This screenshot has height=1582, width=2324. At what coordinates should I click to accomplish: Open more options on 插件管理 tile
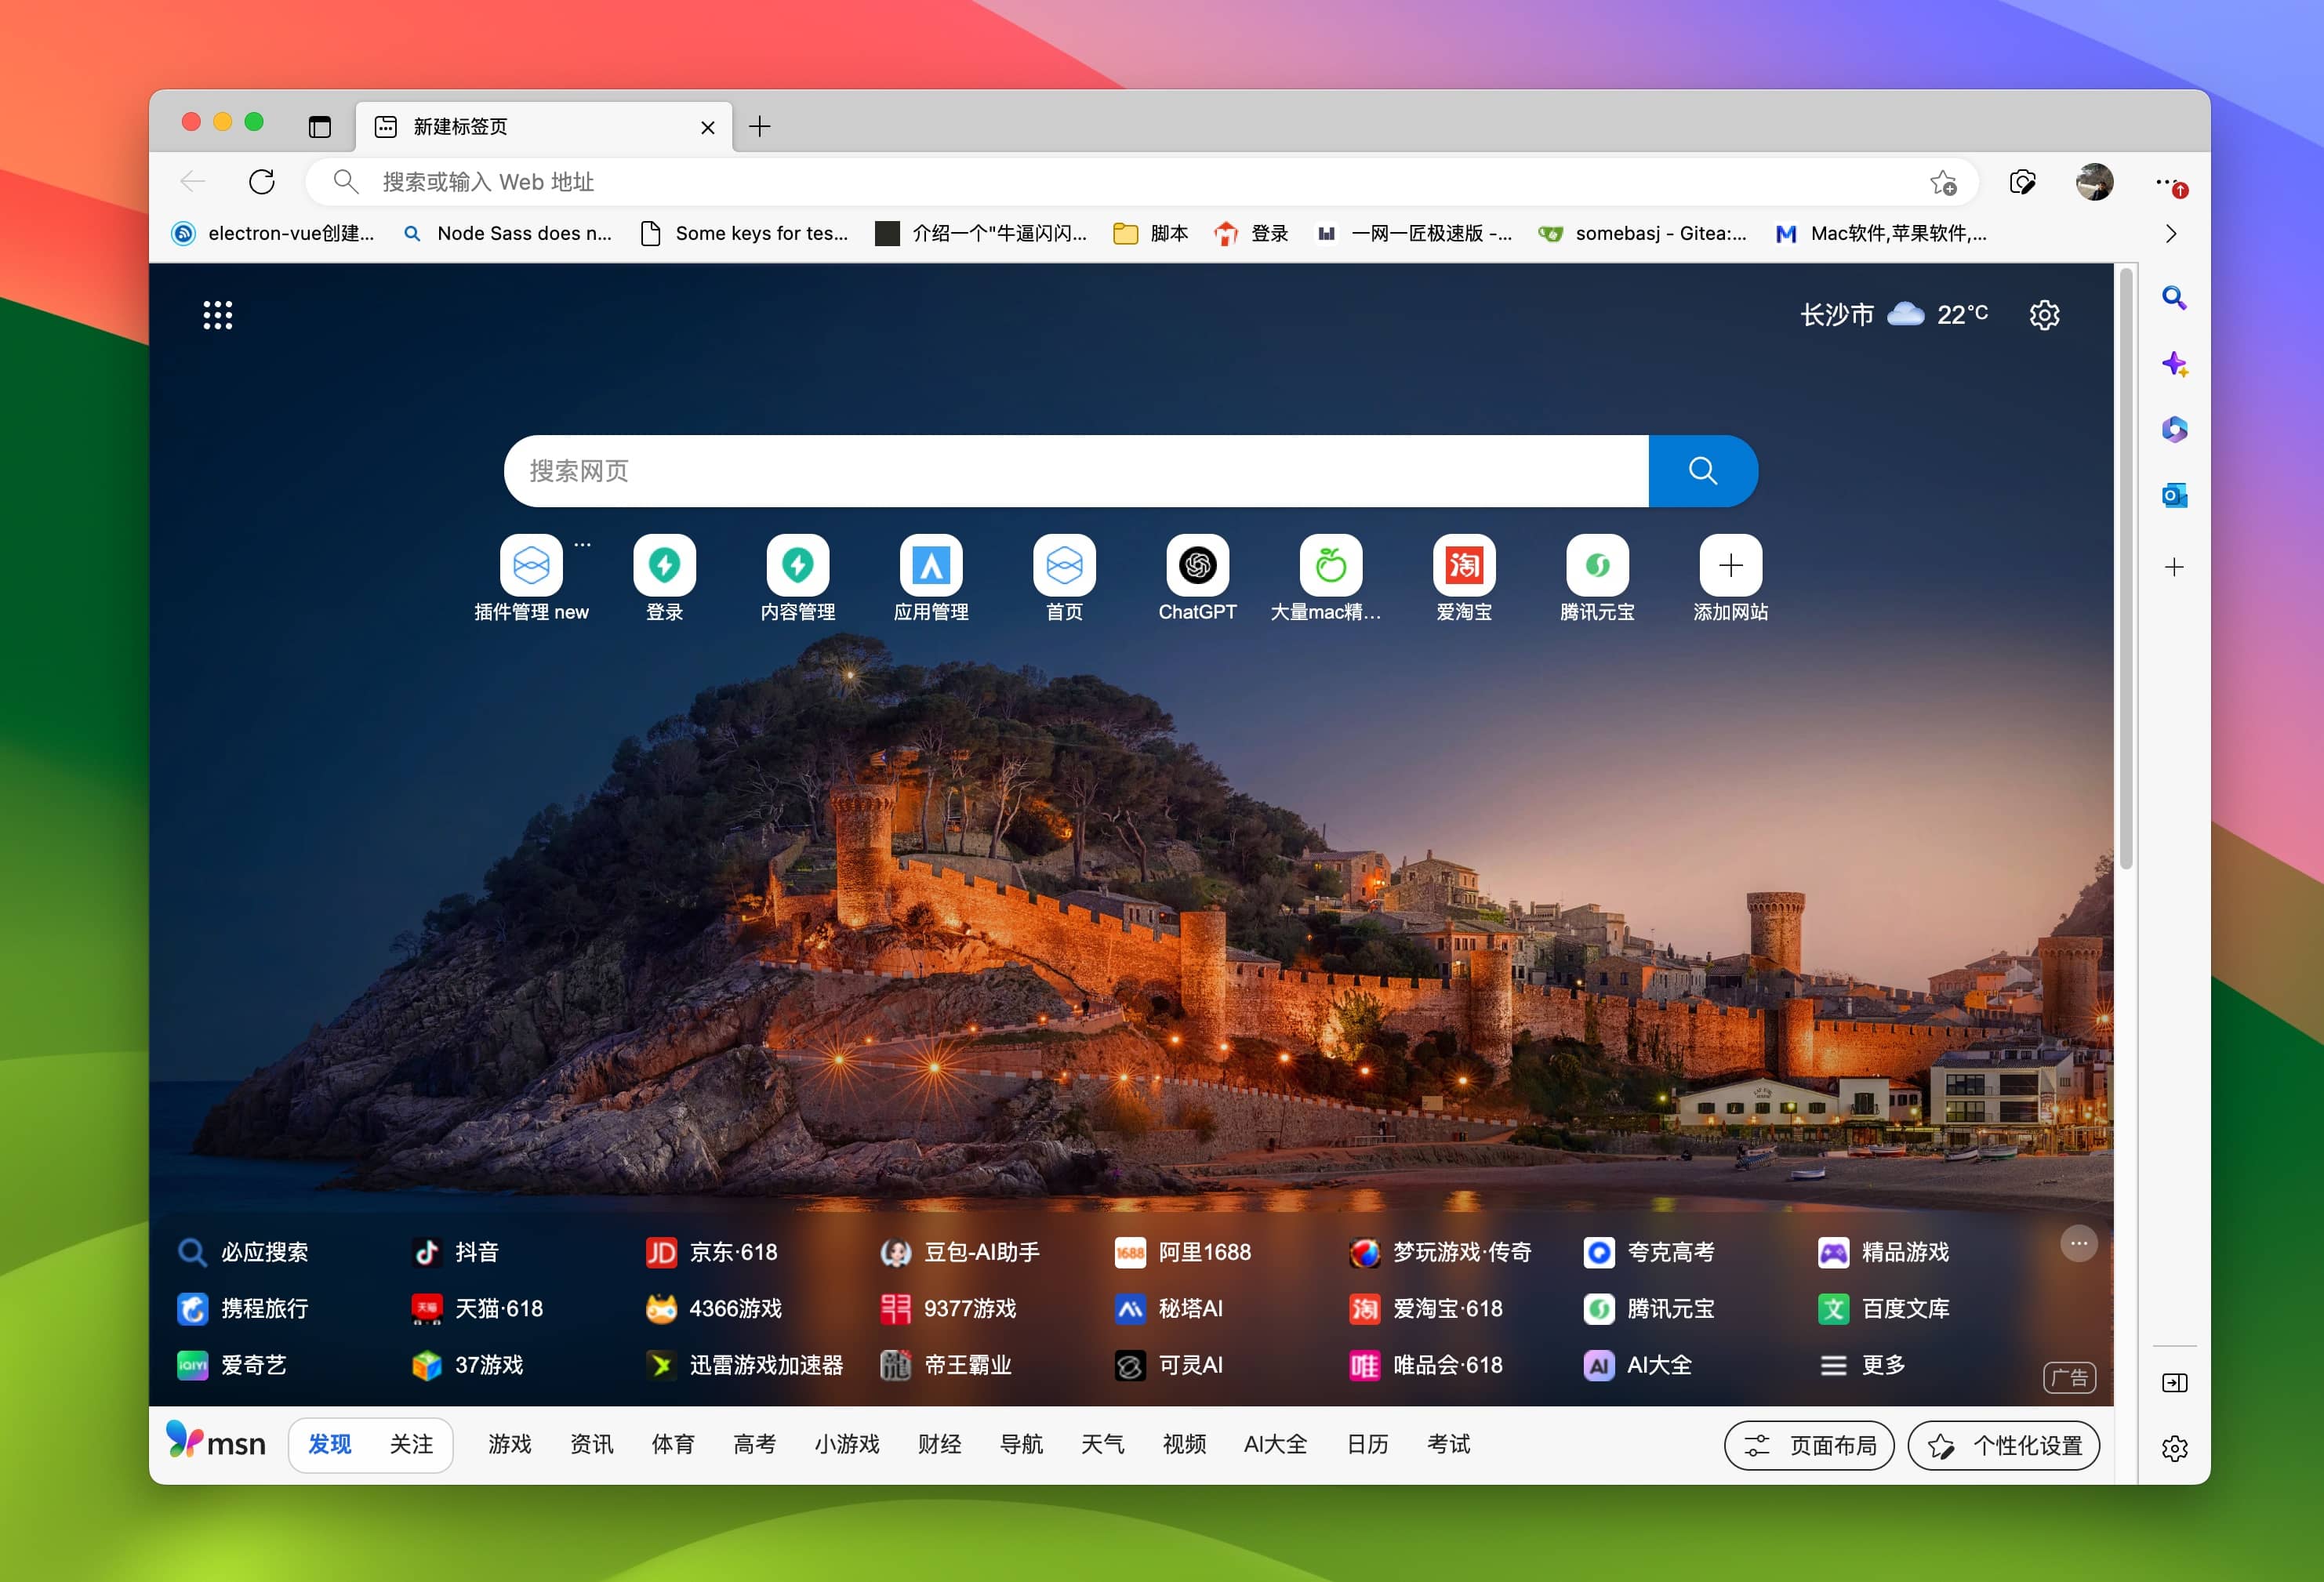pyautogui.click(x=582, y=545)
